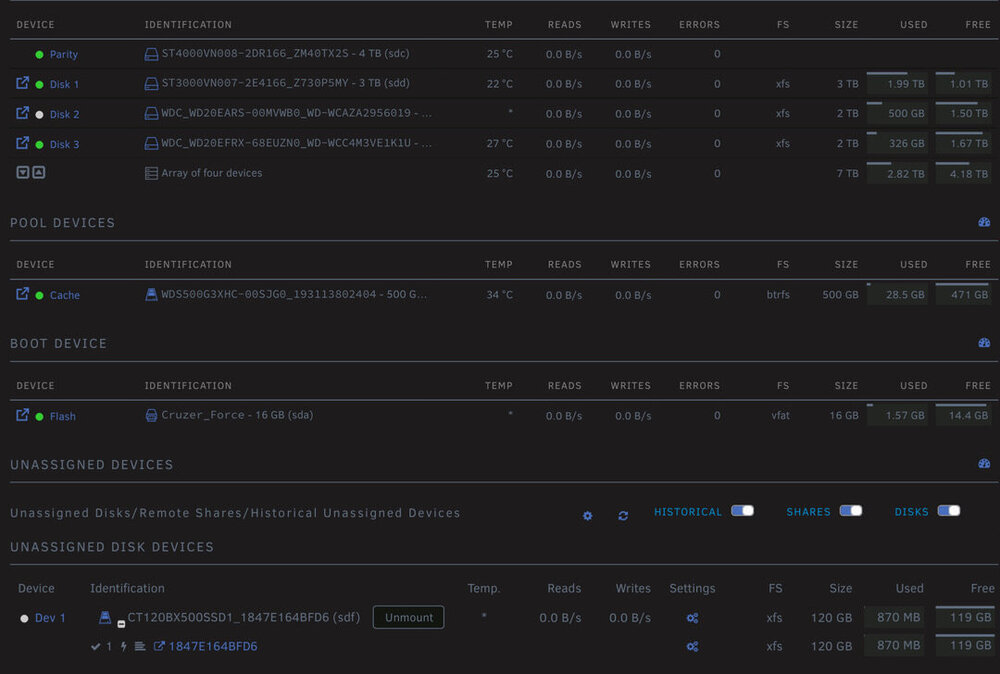Open the Pool Devices dashboard gauge icon

point(984,222)
